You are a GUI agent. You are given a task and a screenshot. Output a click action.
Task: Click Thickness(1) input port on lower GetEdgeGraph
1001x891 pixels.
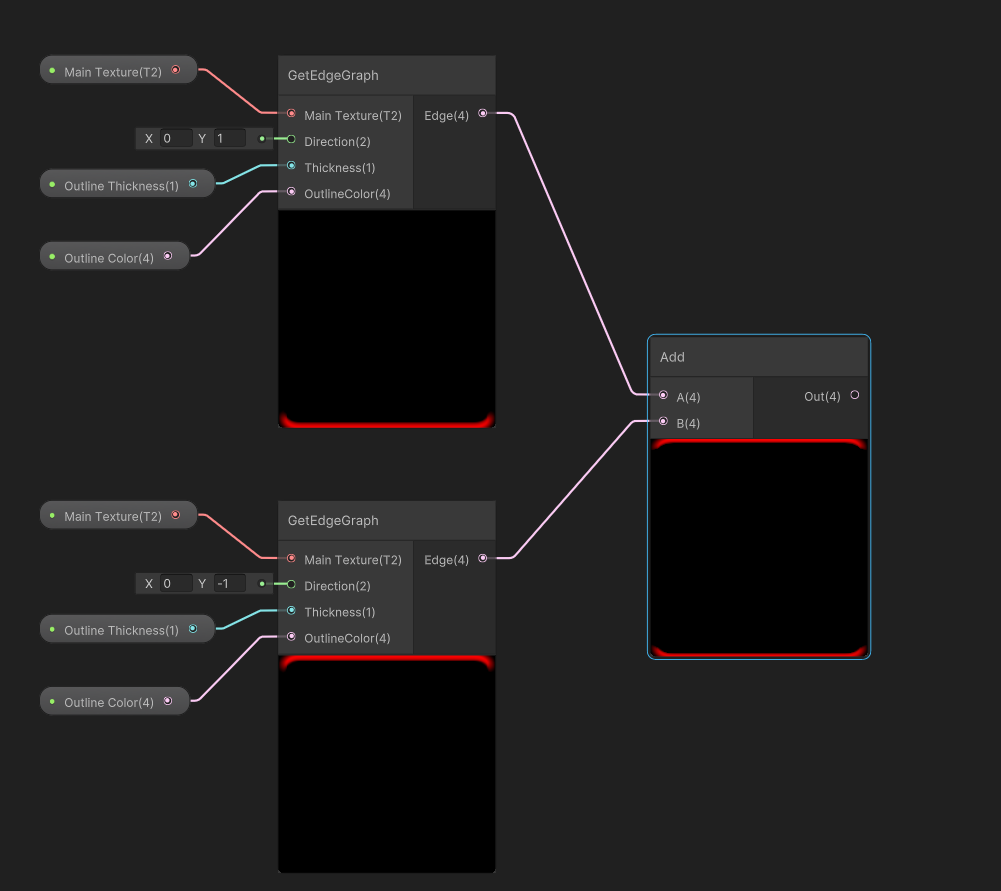pyautogui.click(x=291, y=611)
